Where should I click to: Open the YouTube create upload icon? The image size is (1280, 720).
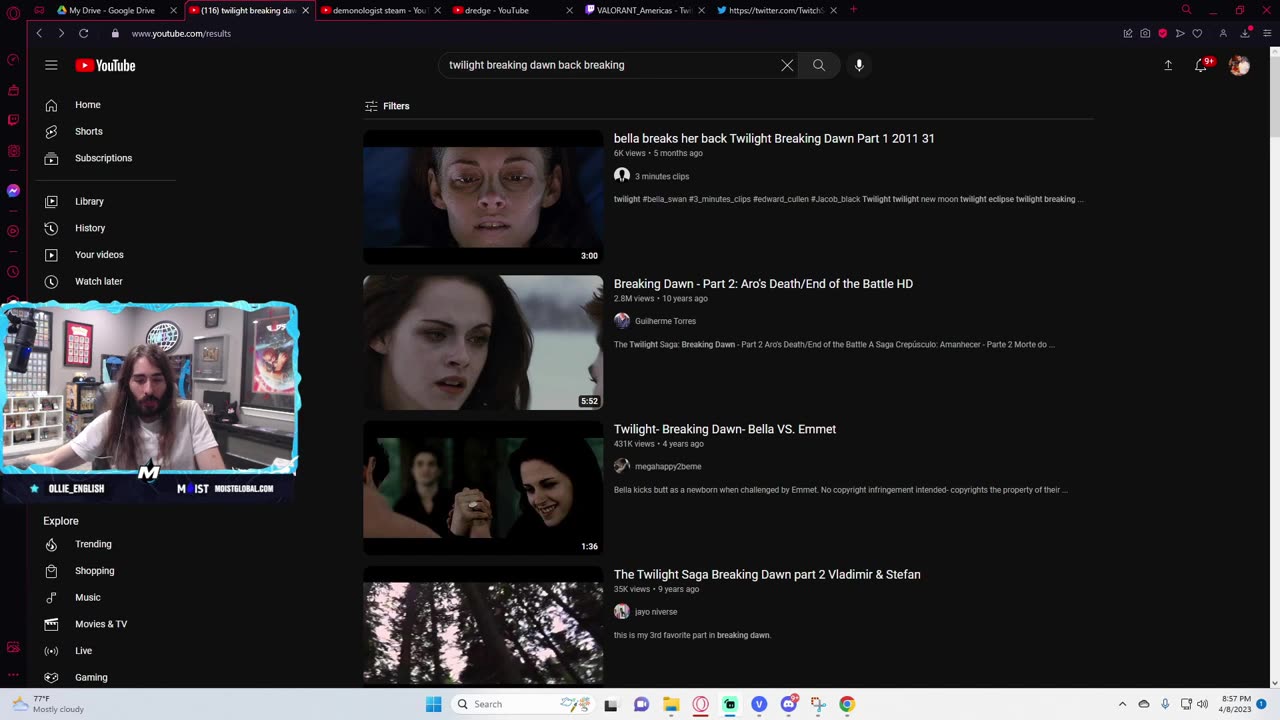point(1168,65)
